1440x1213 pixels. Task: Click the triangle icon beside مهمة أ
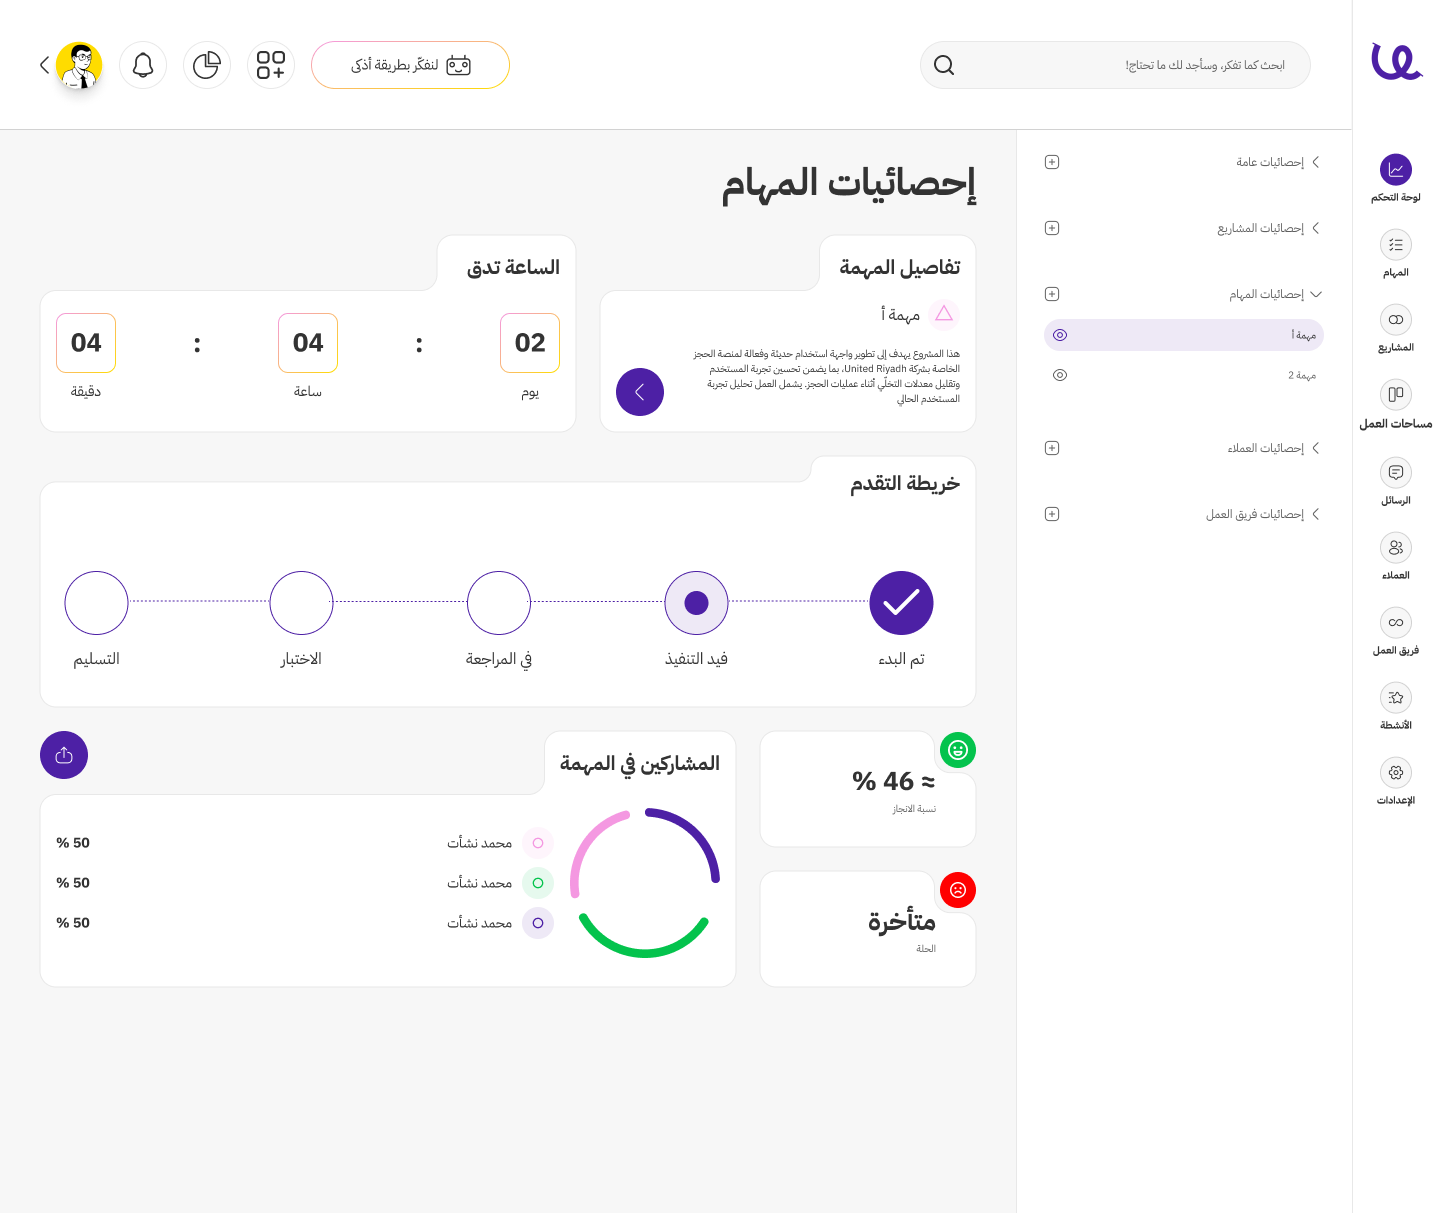pyautogui.click(x=944, y=314)
